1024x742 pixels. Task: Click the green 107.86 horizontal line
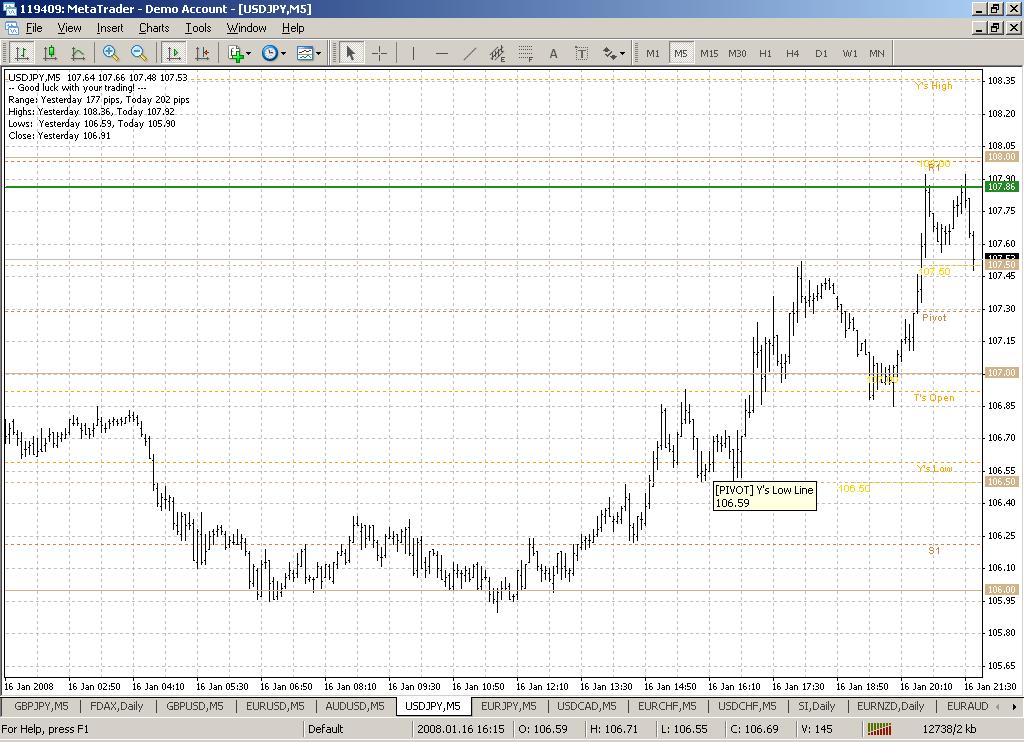click(500, 187)
